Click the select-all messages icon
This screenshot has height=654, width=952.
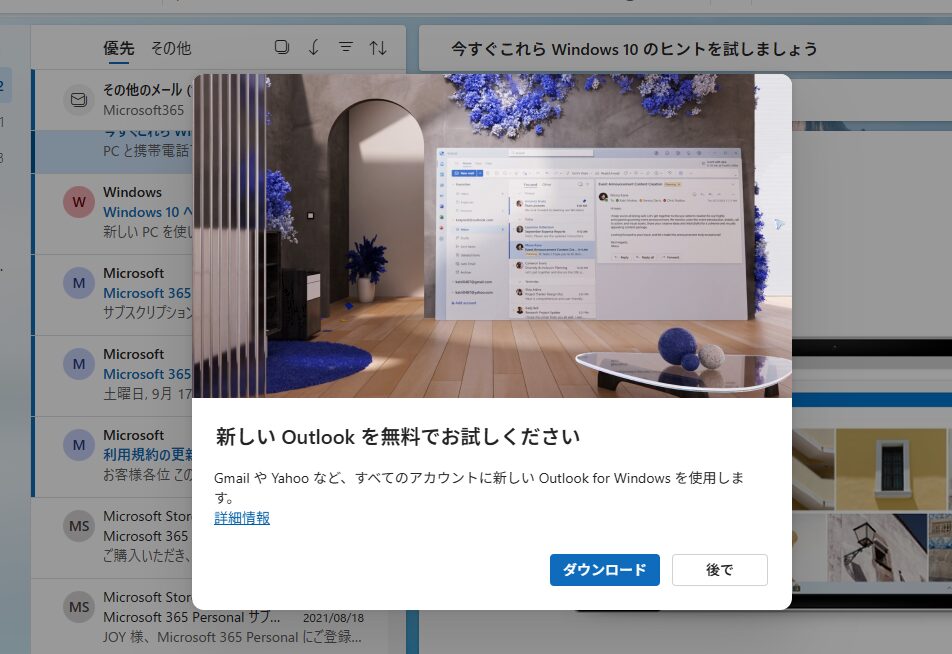click(x=282, y=47)
